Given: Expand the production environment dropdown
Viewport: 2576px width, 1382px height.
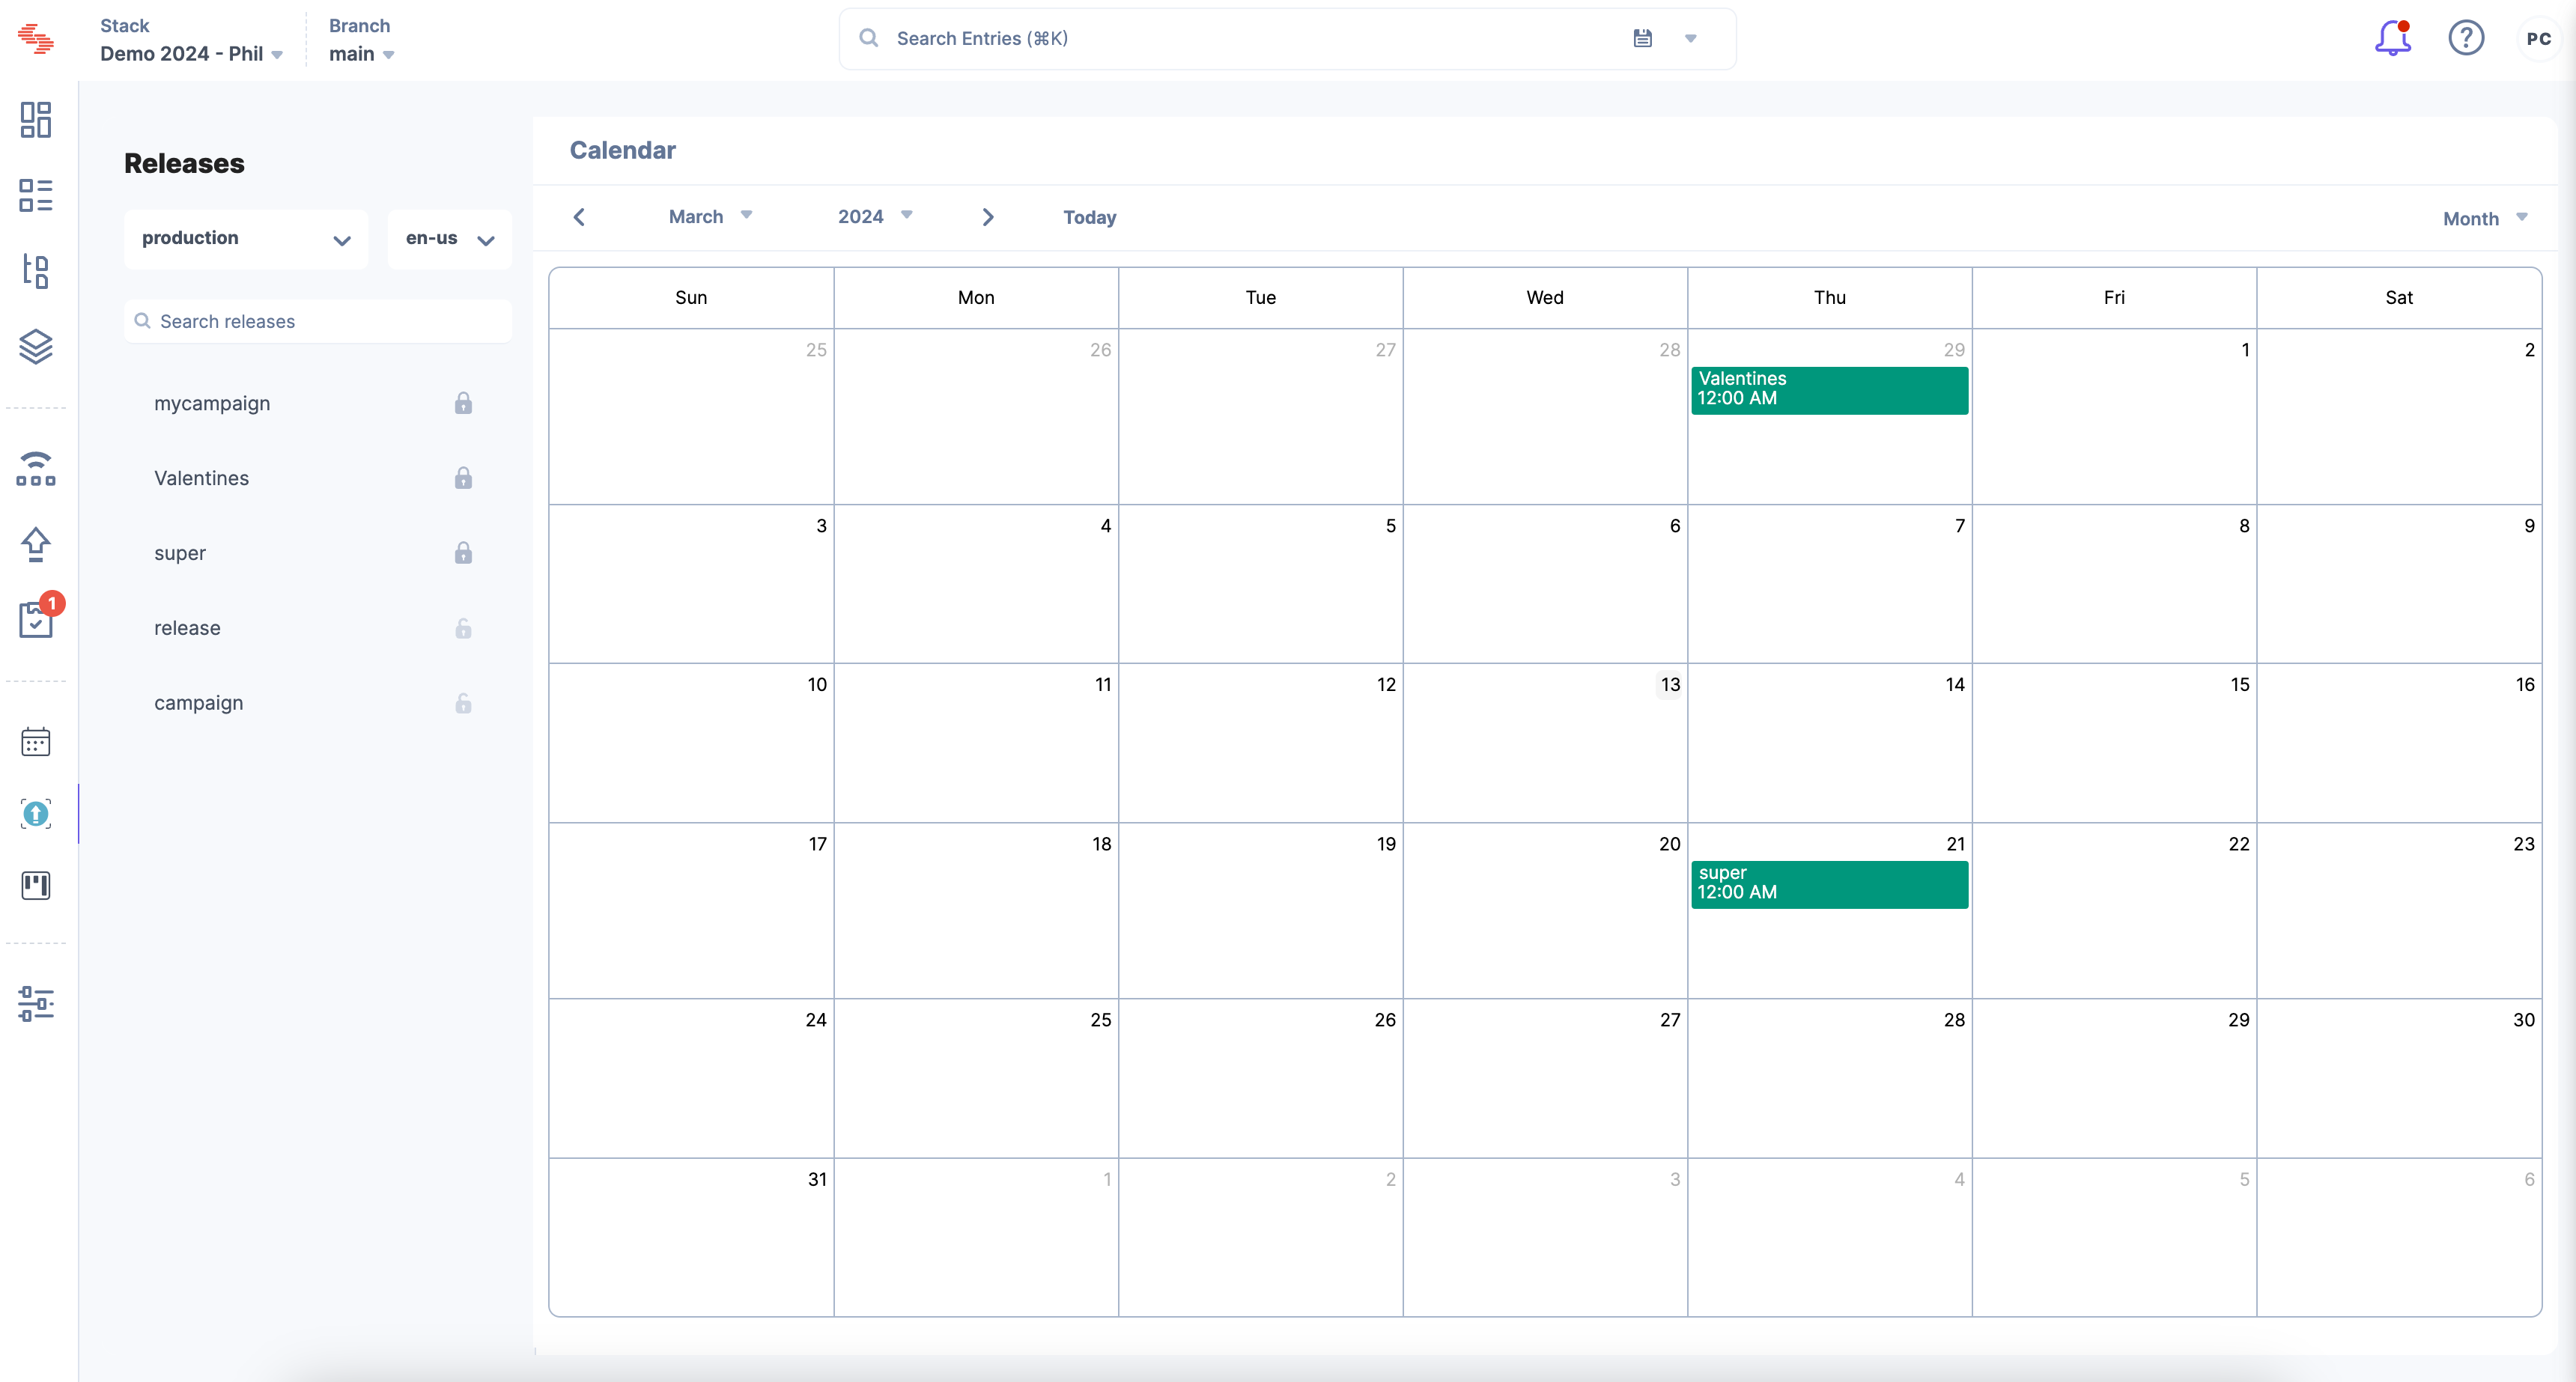Looking at the screenshot, I should coord(246,239).
